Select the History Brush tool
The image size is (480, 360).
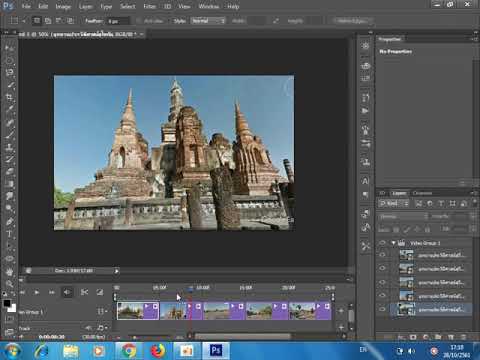(9, 159)
